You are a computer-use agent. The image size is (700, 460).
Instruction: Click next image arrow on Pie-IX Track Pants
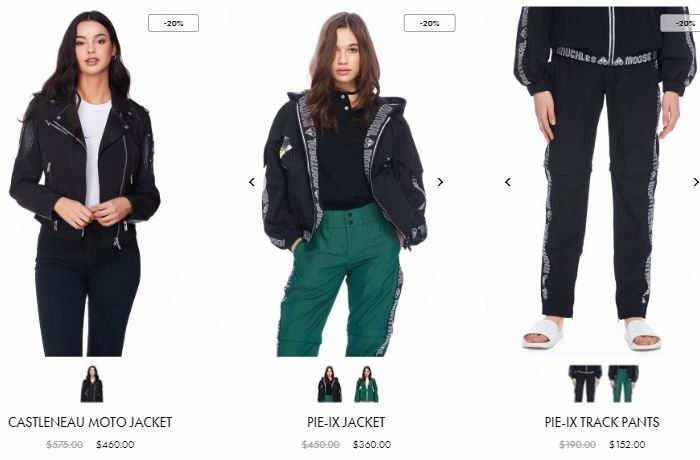[x=696, y=182]
